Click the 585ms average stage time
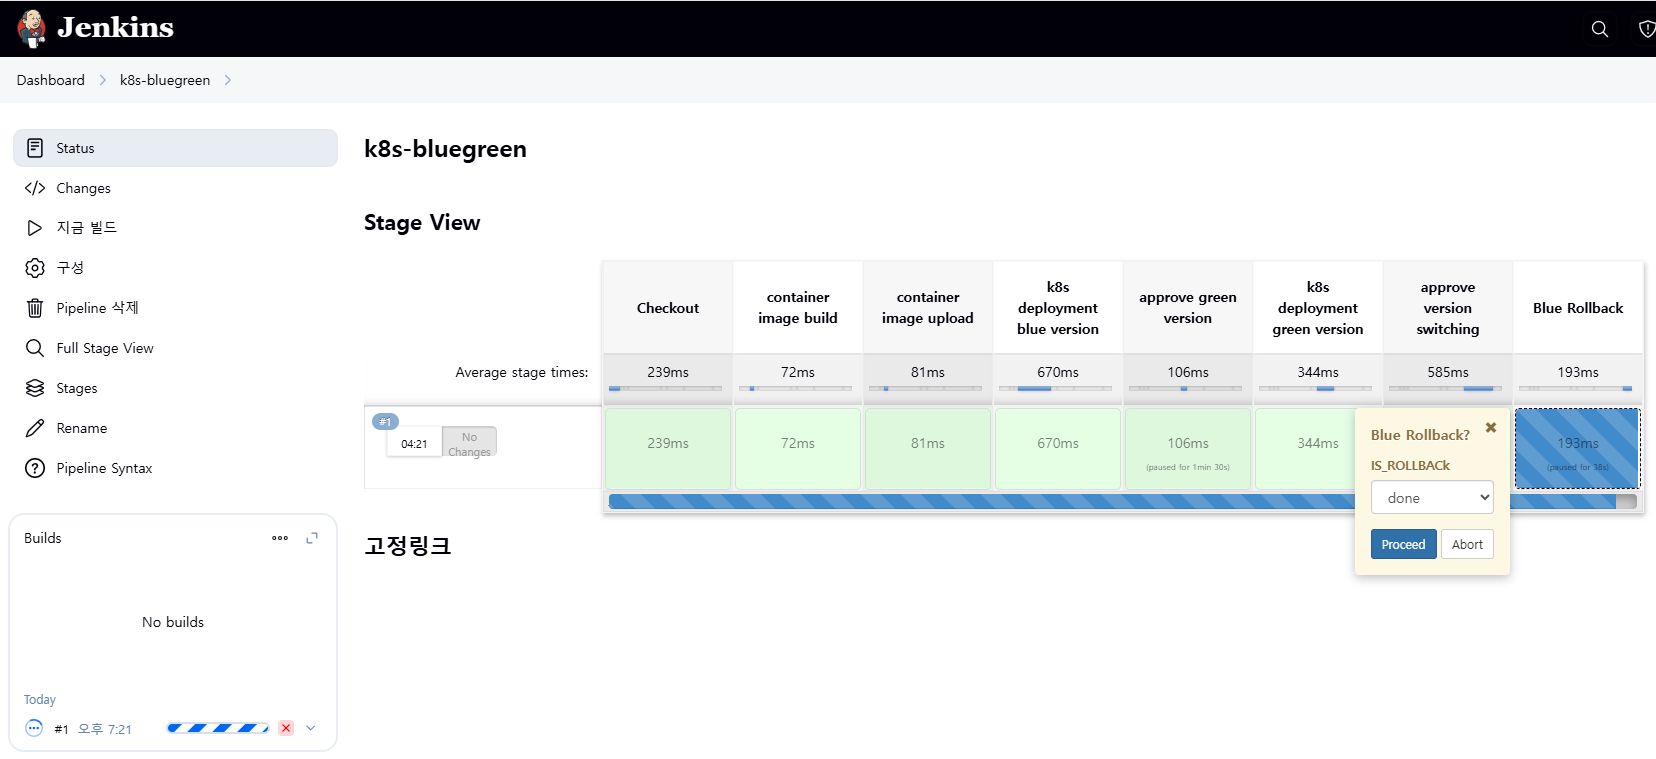This screenshot has width=1656, height=759. click(x=1448, y=372)
